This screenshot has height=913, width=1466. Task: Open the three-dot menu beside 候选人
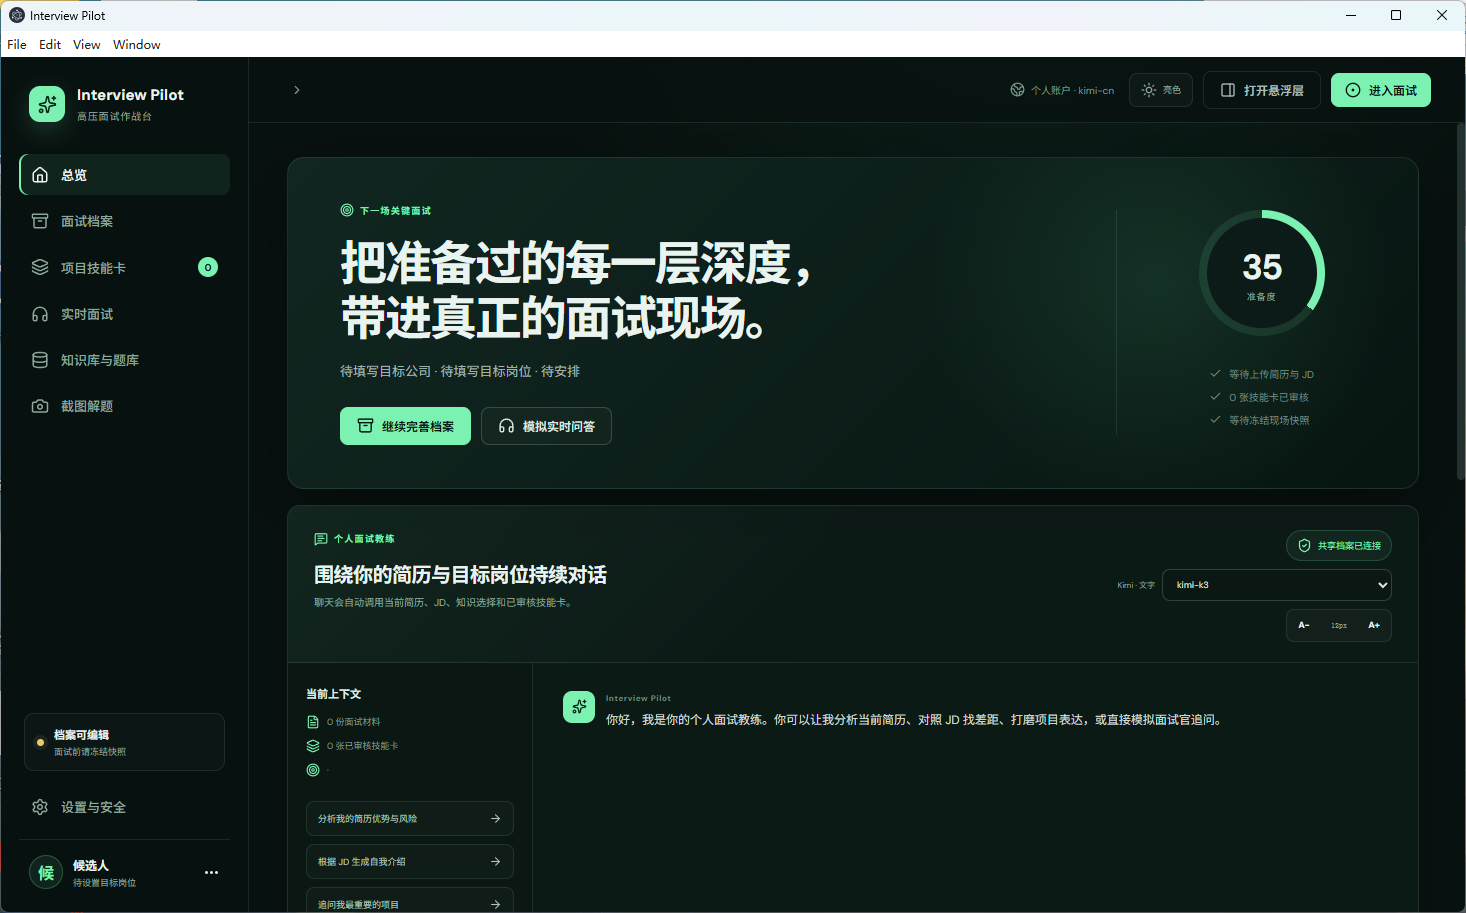coord(211,873)
